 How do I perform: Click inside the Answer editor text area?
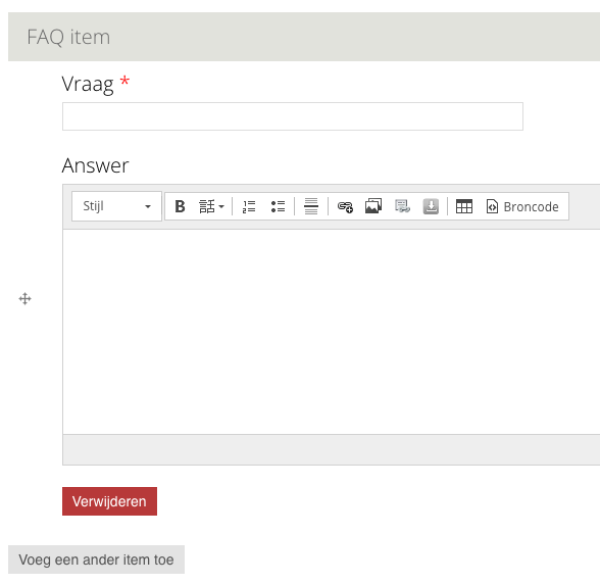pyautogui.click(x=330, y=330)
